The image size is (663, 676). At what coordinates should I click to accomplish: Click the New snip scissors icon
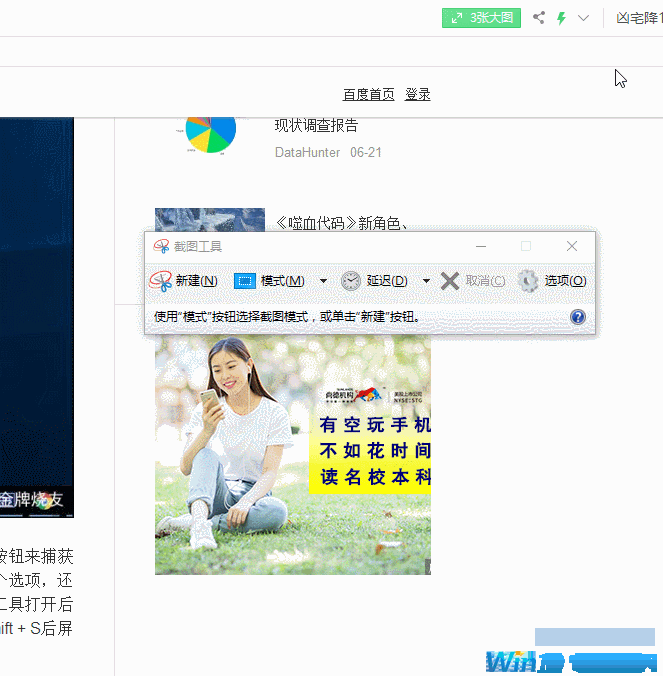[161, 281]
